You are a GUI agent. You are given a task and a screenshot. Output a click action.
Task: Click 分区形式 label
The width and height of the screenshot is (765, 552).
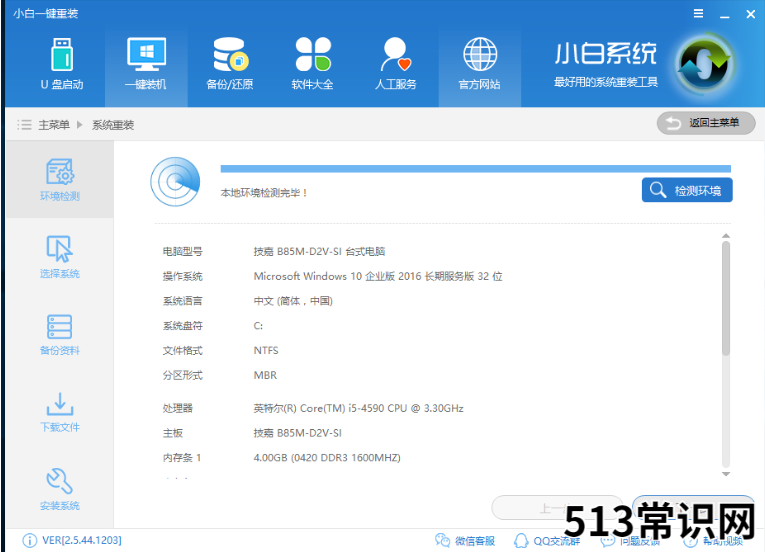[182, 375]
